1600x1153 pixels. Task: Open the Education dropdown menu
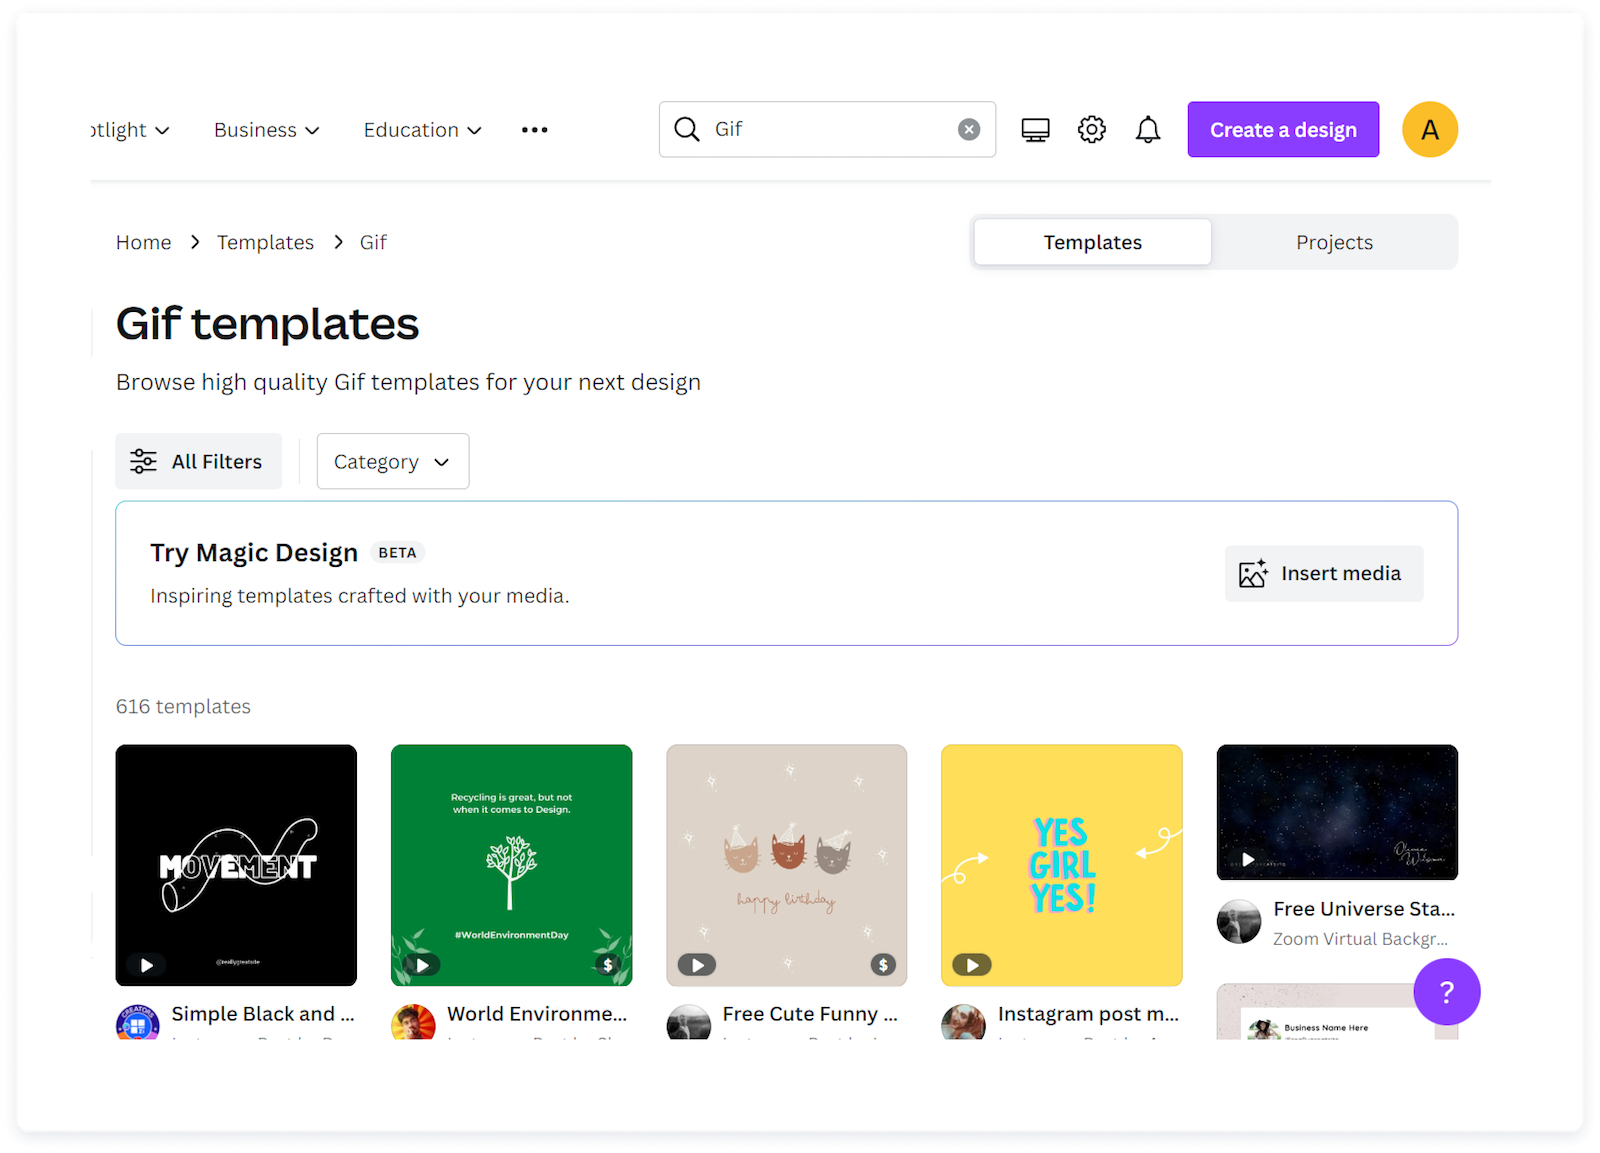pos(422,129)
